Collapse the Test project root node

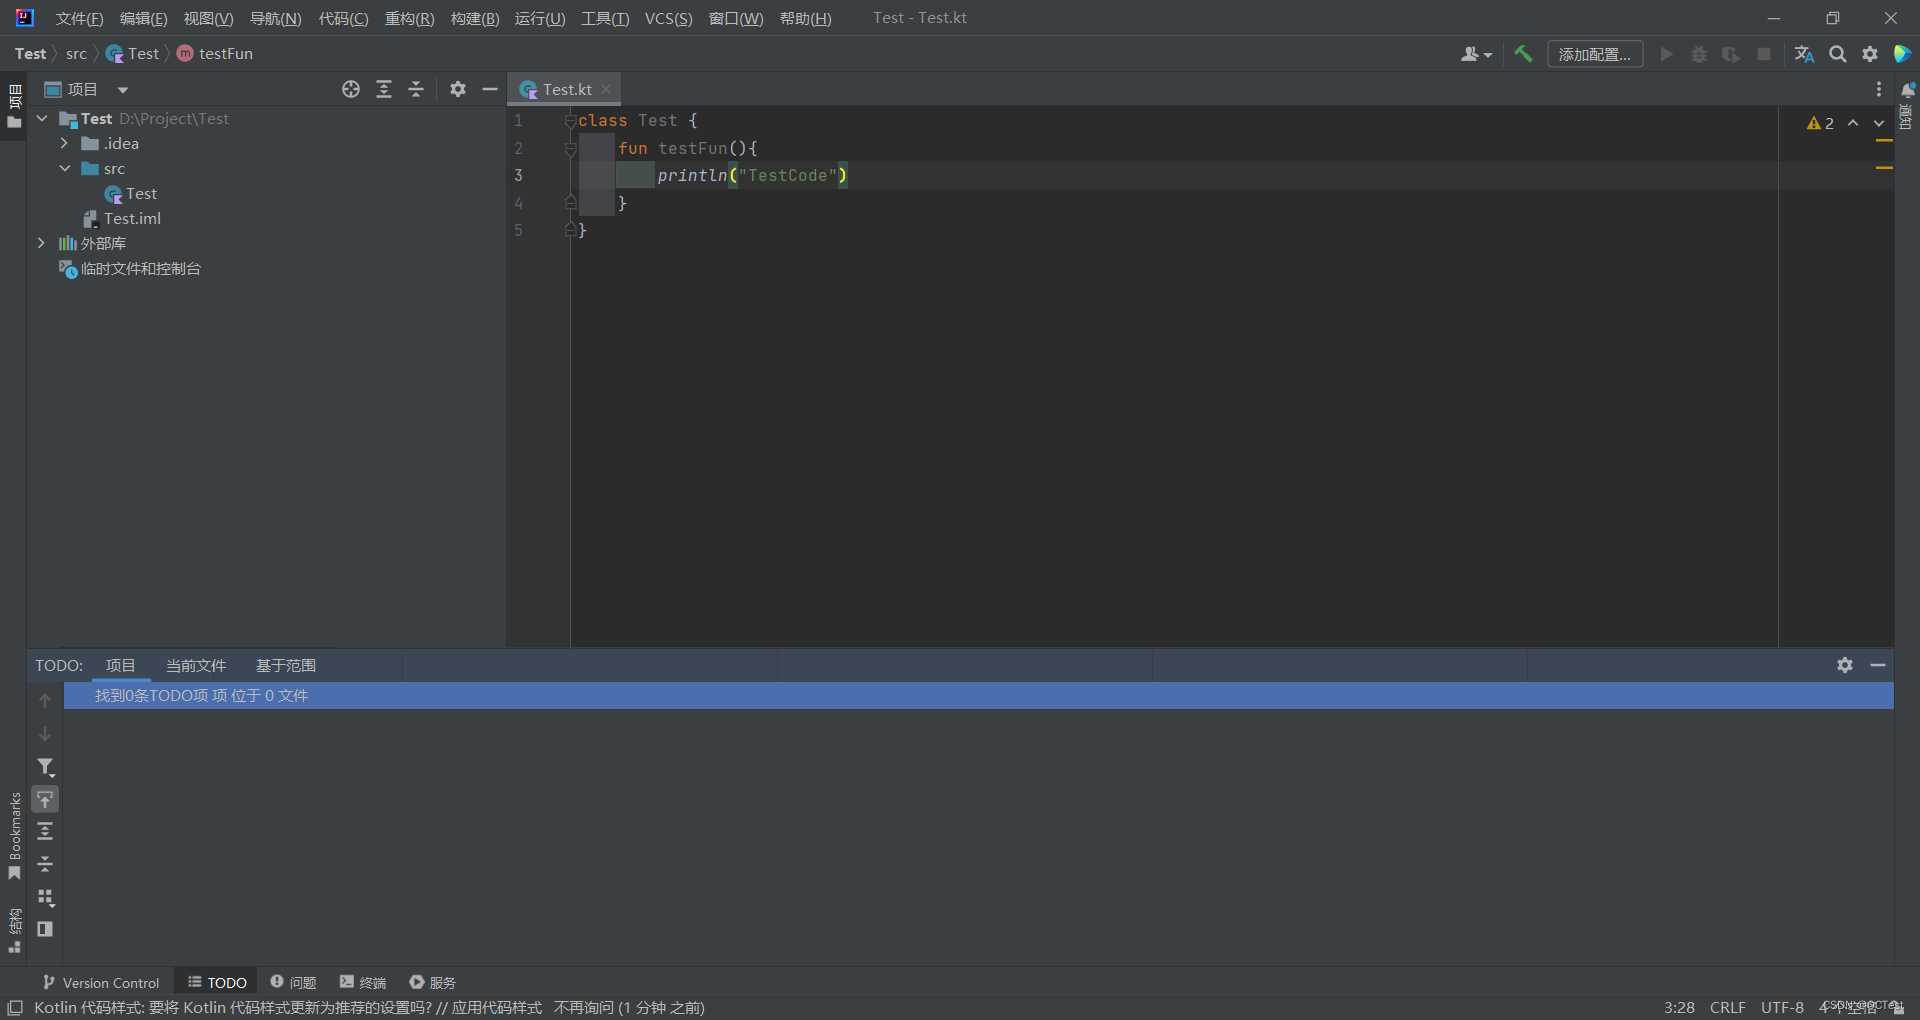point(43,118)
